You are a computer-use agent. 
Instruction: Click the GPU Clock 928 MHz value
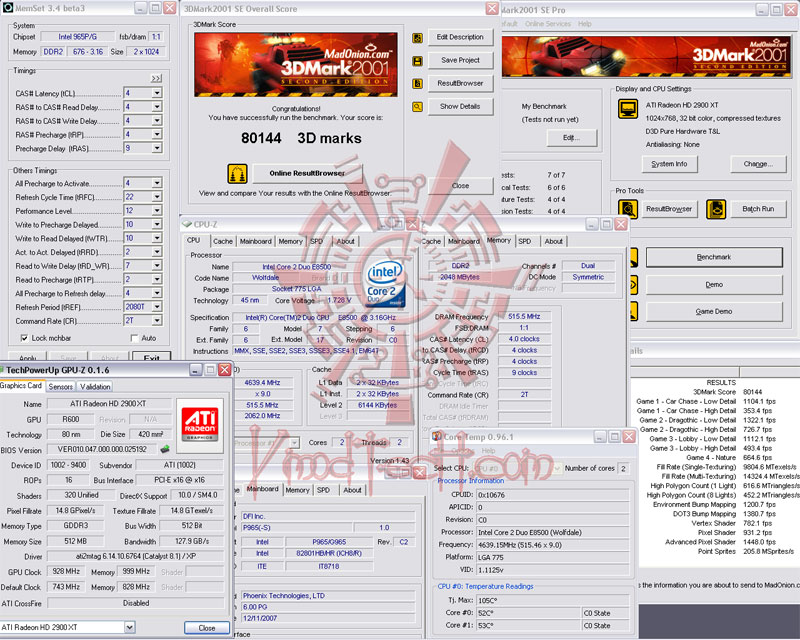[66, 571]
